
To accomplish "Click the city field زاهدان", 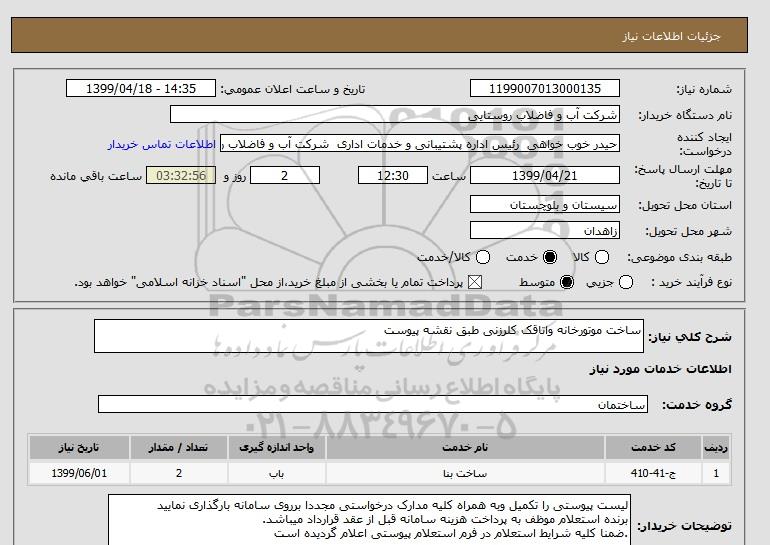I will click(x=545, y=230).
